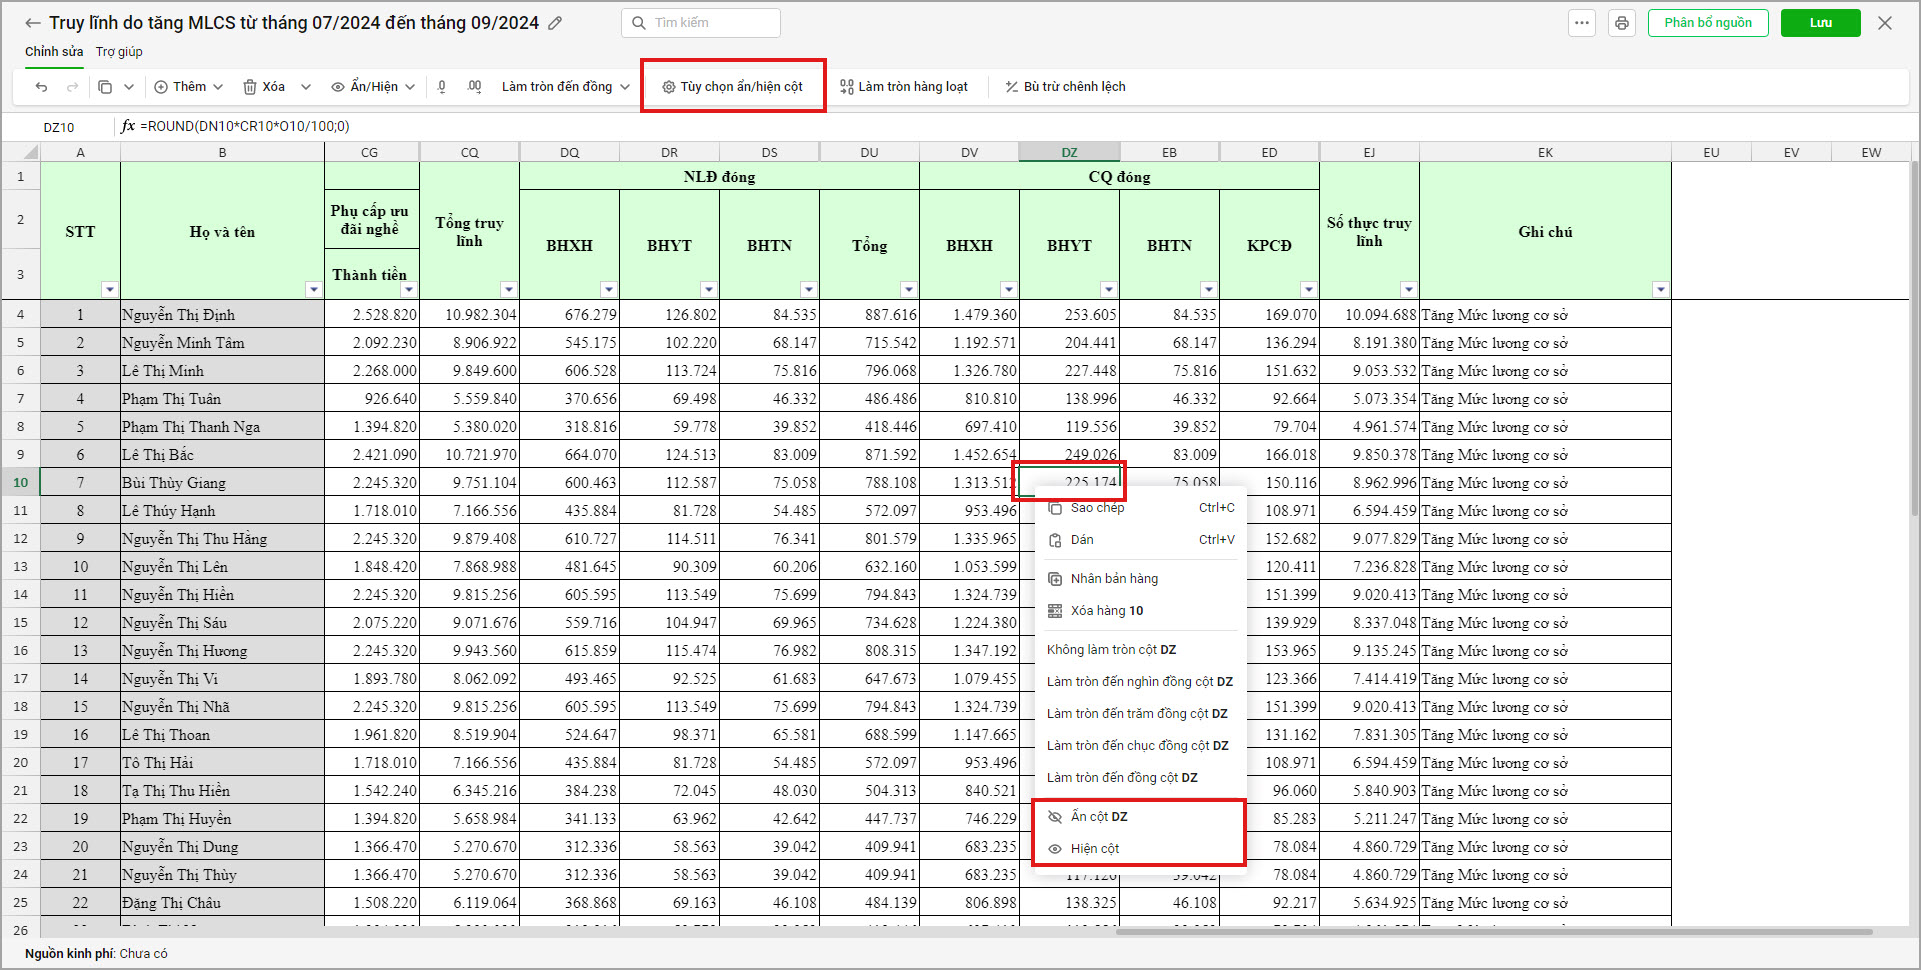This screenshot has height=970, width=1921.
Task: Click the copy icon in the toolbar
Action: click(x=105, y=87)
